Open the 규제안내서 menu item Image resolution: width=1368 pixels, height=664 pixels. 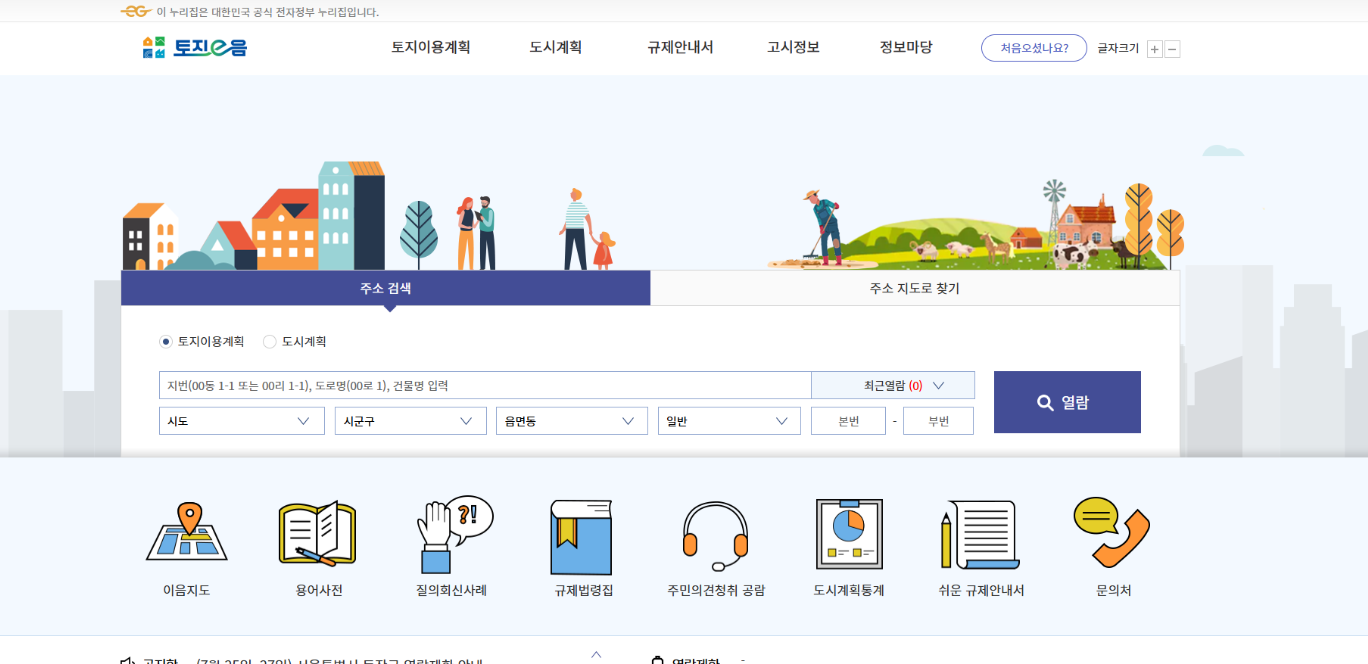tap(680, 47)
